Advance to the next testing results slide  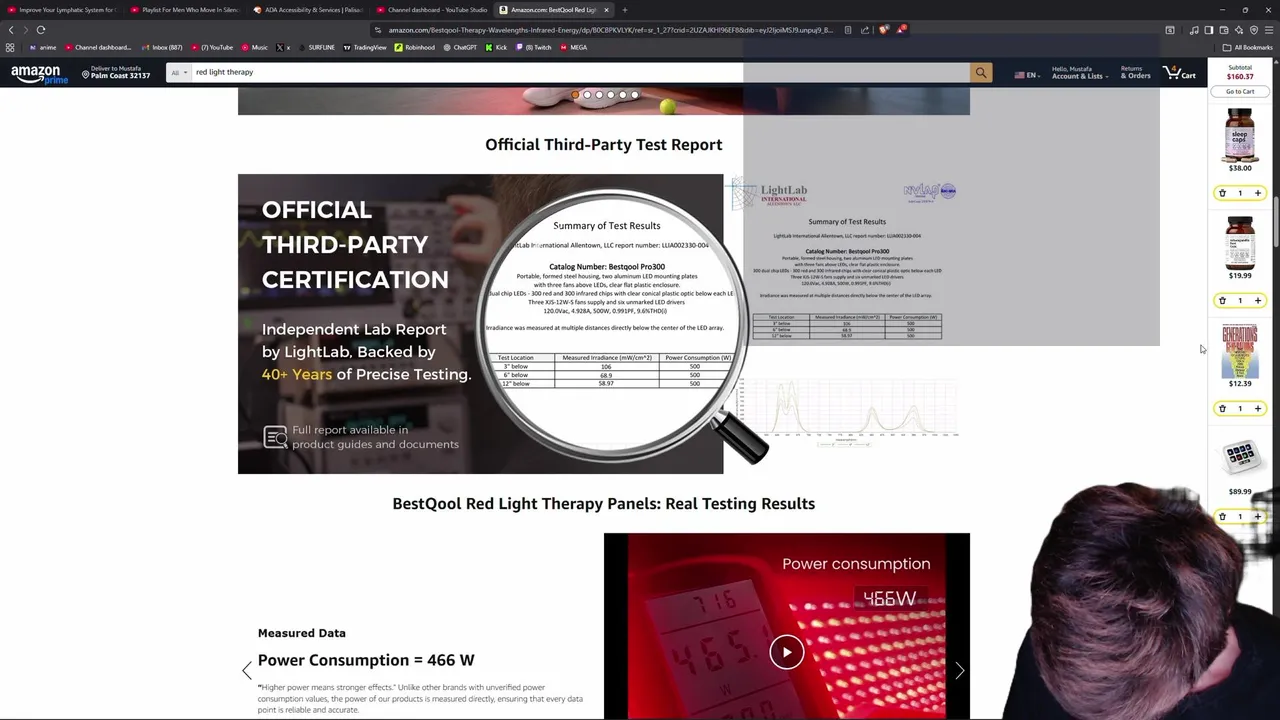[959, 671]
